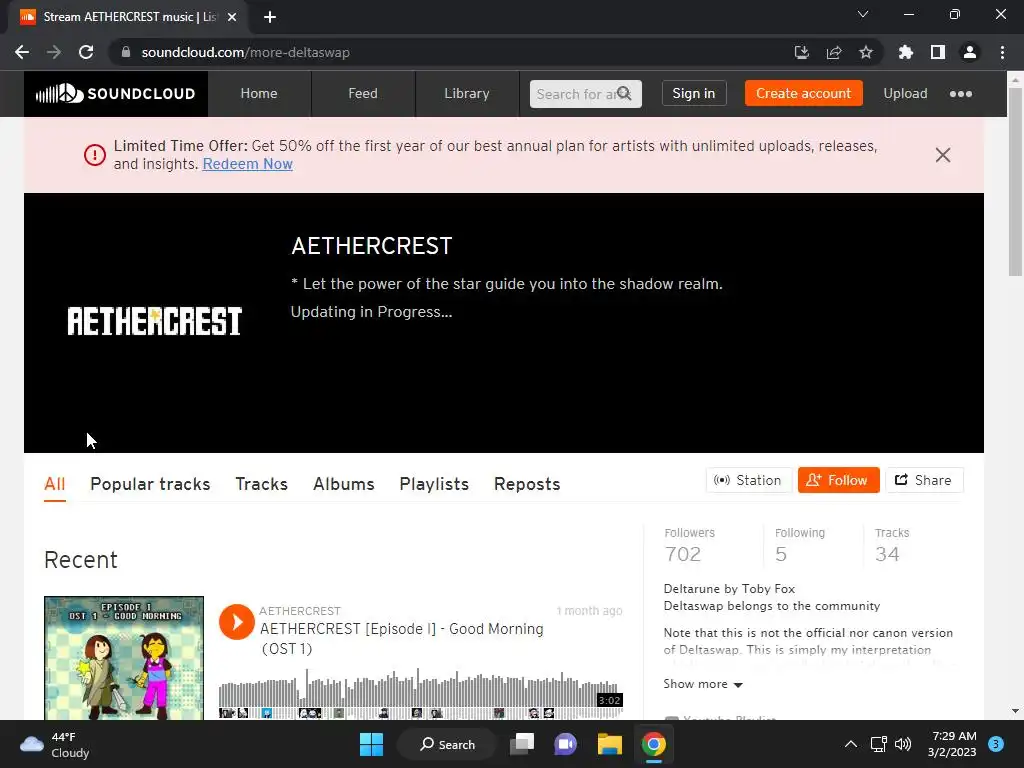Image resolution: width=1024 pixels, height=768 pixels.
Task: Open the Chrome extensions puzzle icon
Action: (x=906, y=52)
